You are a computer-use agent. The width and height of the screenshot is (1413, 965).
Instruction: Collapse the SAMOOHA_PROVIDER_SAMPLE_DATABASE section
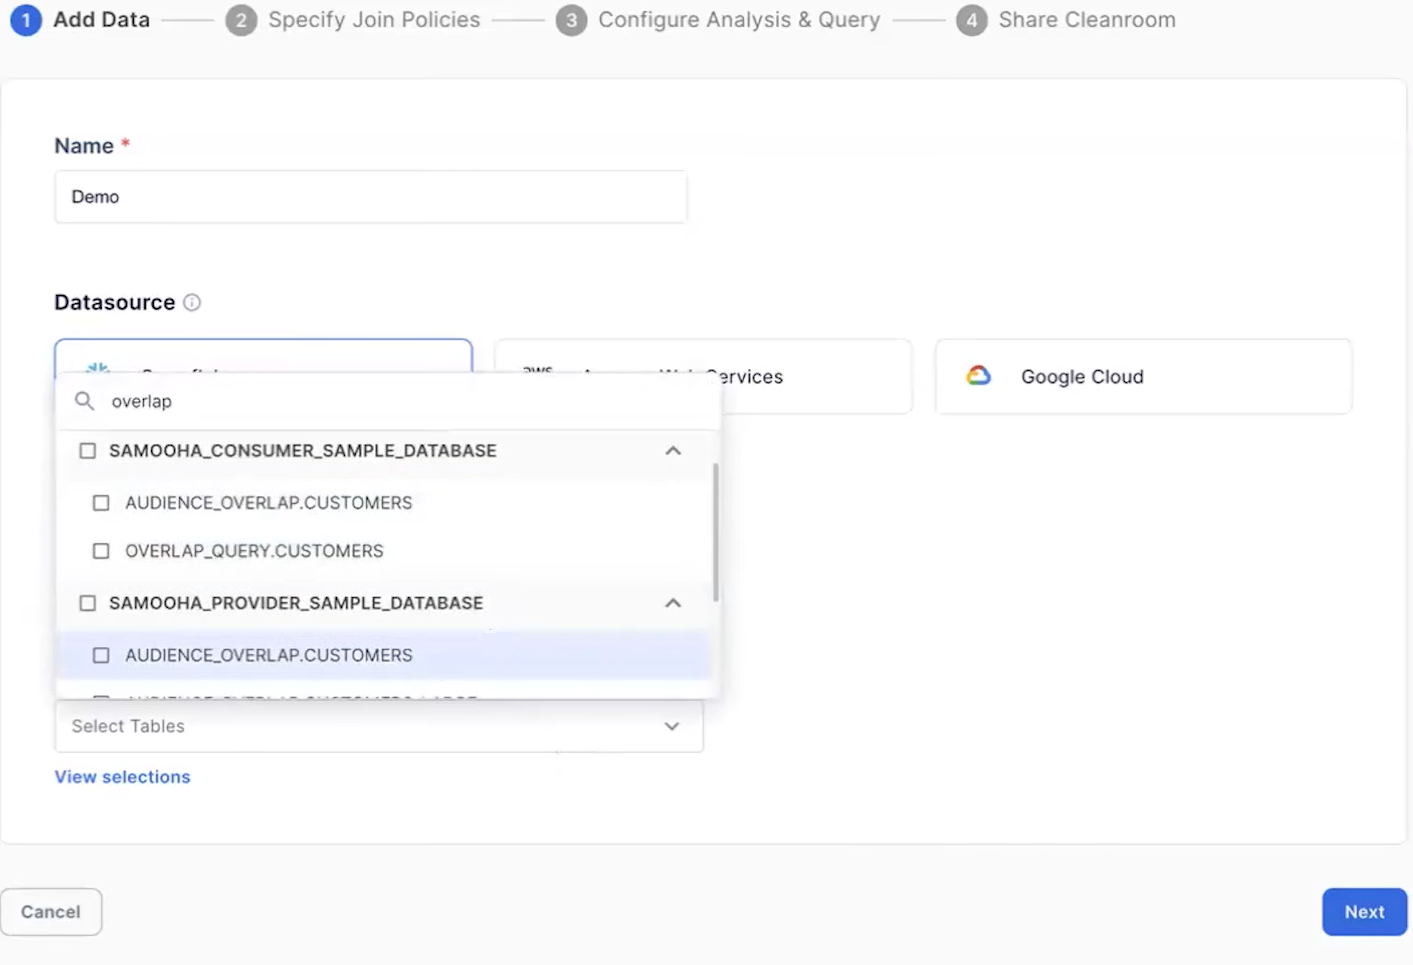click(x=673, y=602)
